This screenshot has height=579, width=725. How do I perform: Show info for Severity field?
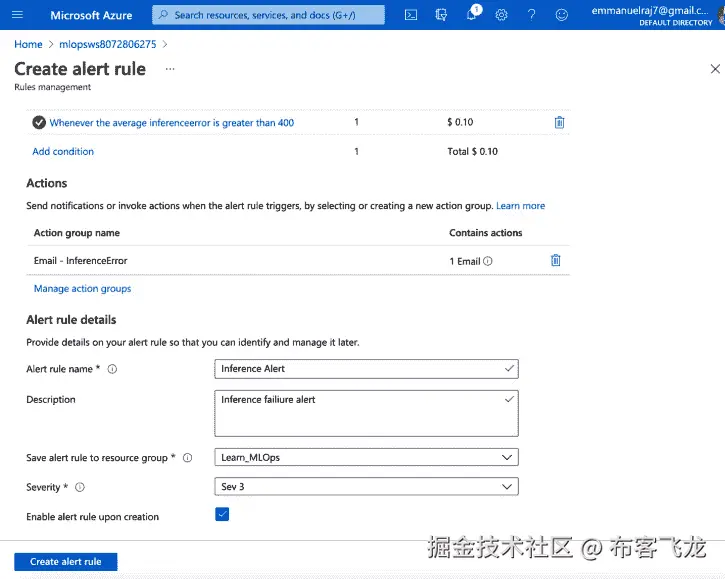[80, 487]
